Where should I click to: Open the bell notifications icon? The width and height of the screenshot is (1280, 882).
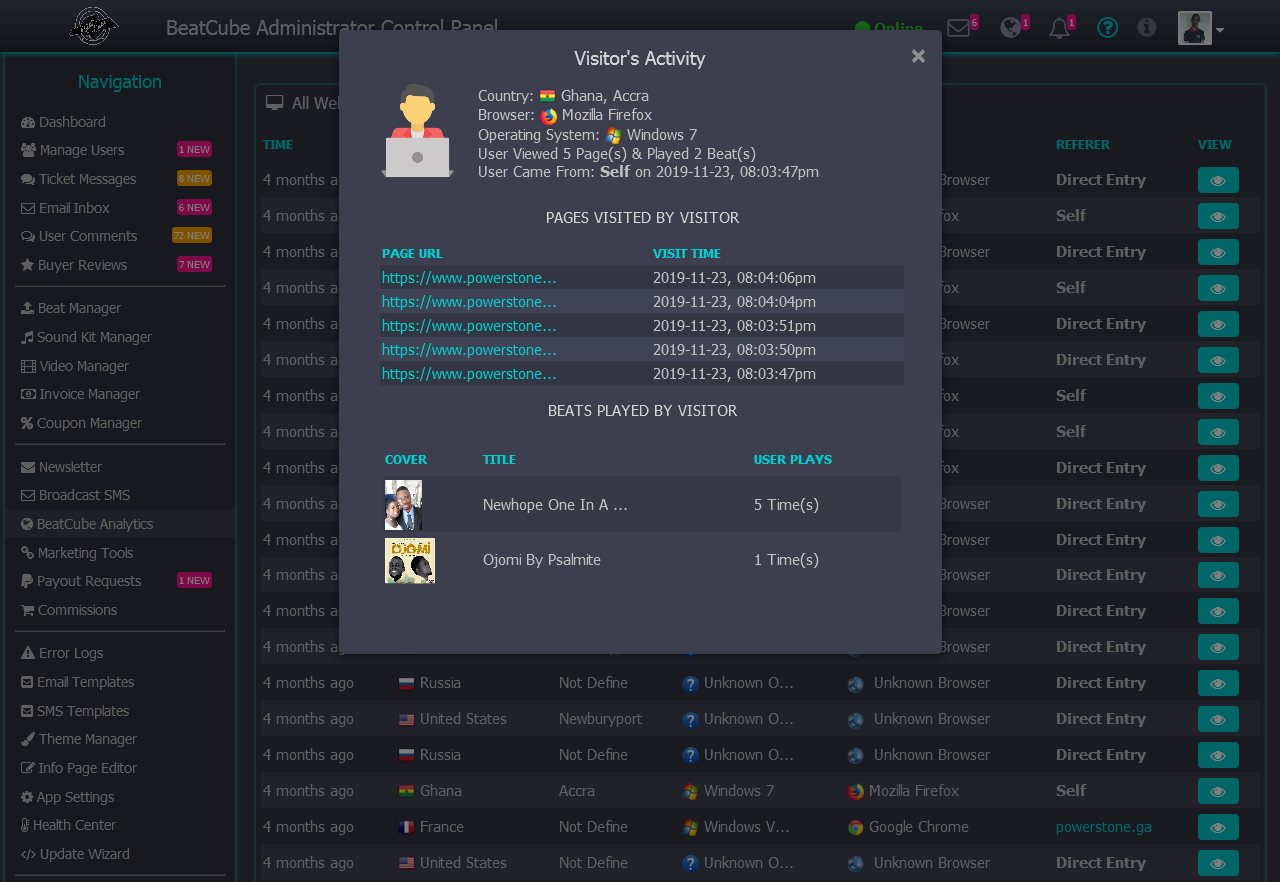pos(1059,28)
